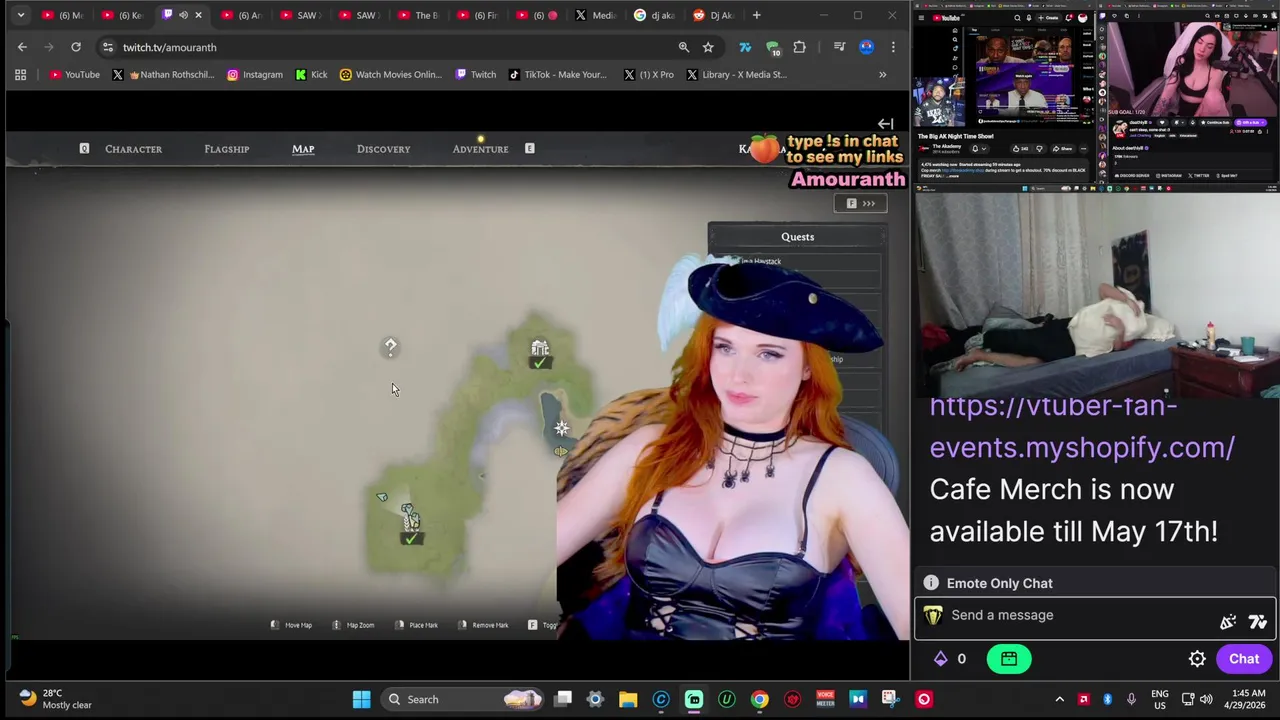Switch to the 'Dj Ak' Reddit tab

pyautogui.click(x=715, y=15)
